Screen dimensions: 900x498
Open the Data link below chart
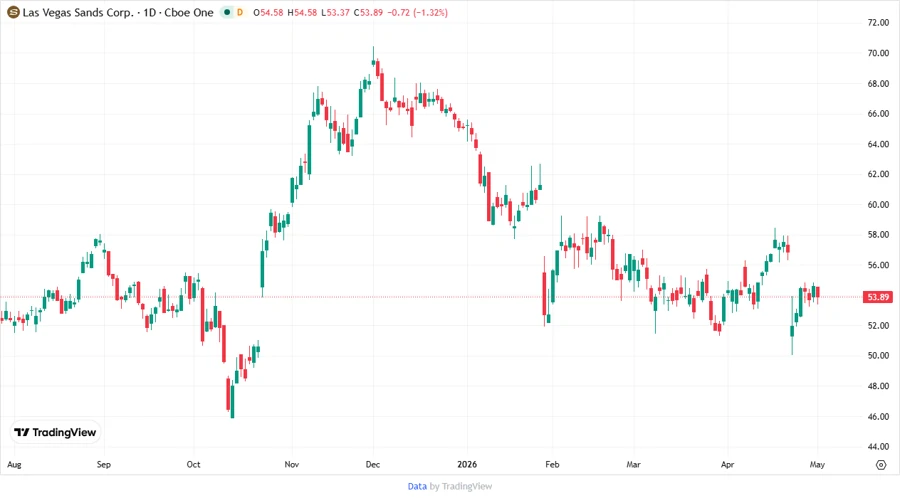pos(417,486)
